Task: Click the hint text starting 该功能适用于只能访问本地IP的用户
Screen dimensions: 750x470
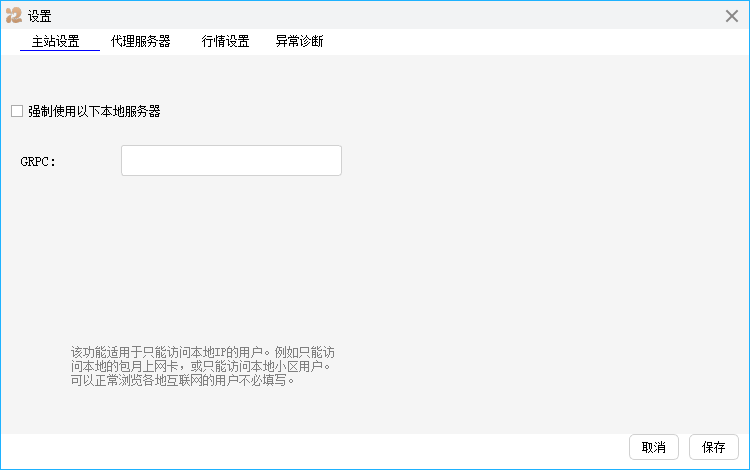Action: (x=203, y=366)
